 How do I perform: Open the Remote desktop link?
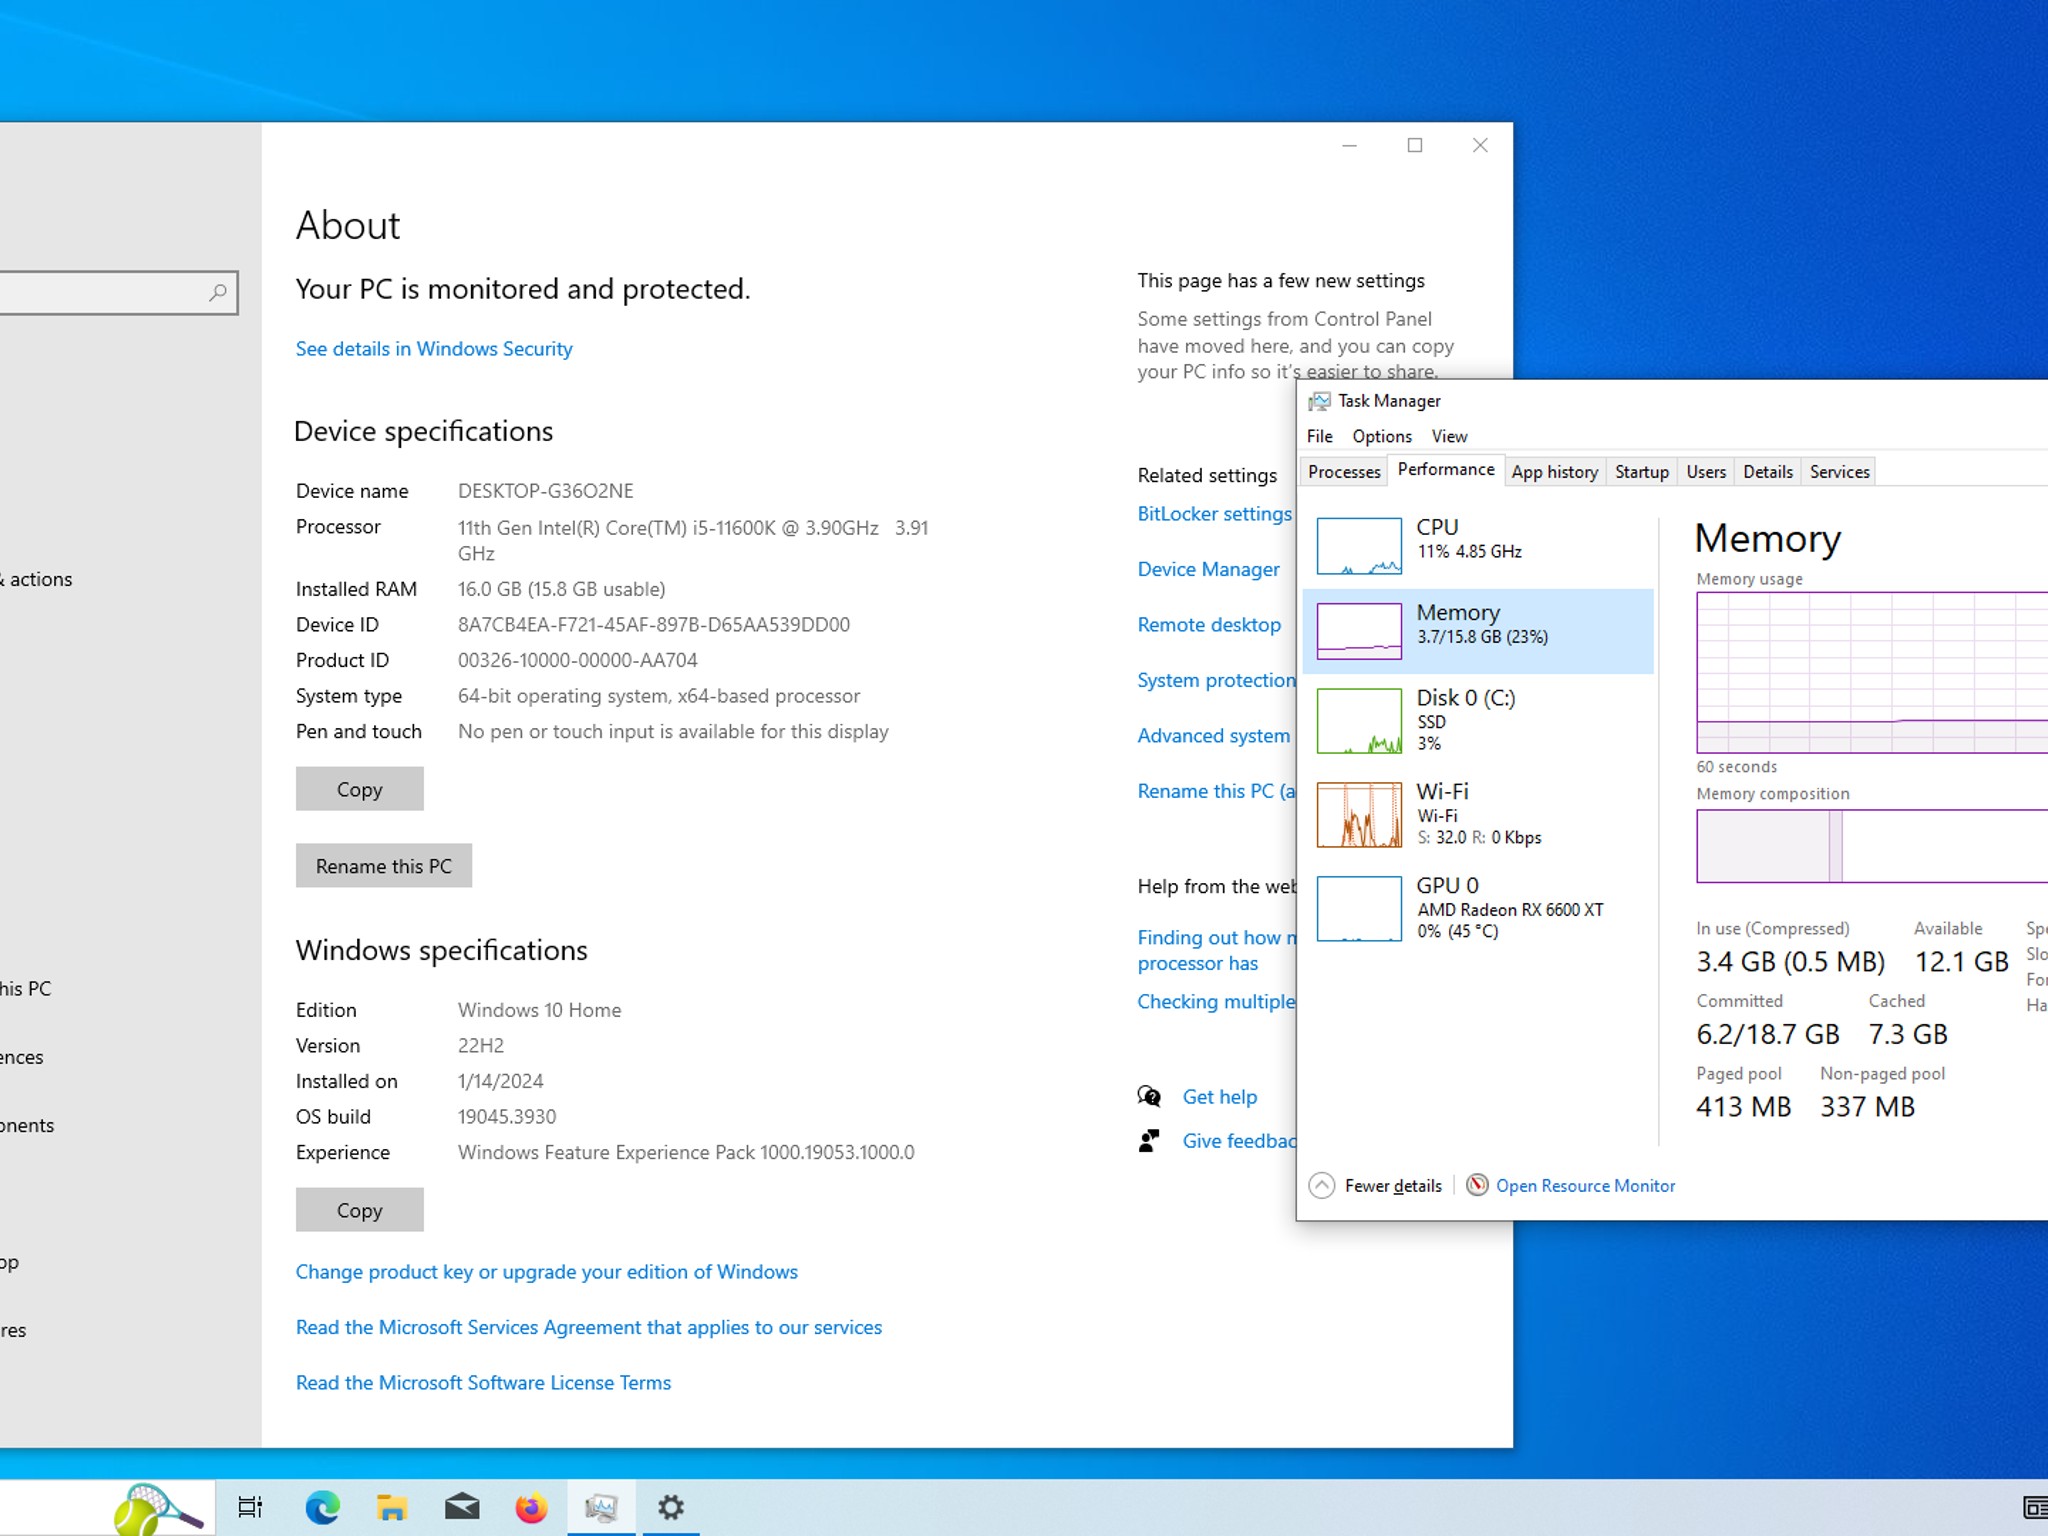click(1208, 625)
